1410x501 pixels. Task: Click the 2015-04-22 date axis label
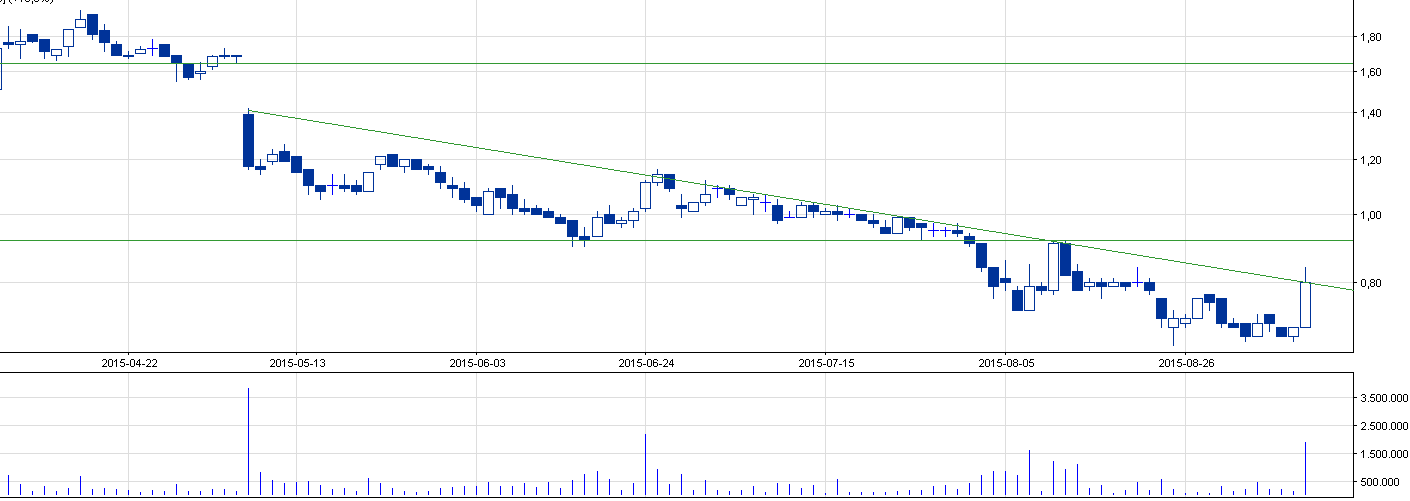tap(129, 363)
